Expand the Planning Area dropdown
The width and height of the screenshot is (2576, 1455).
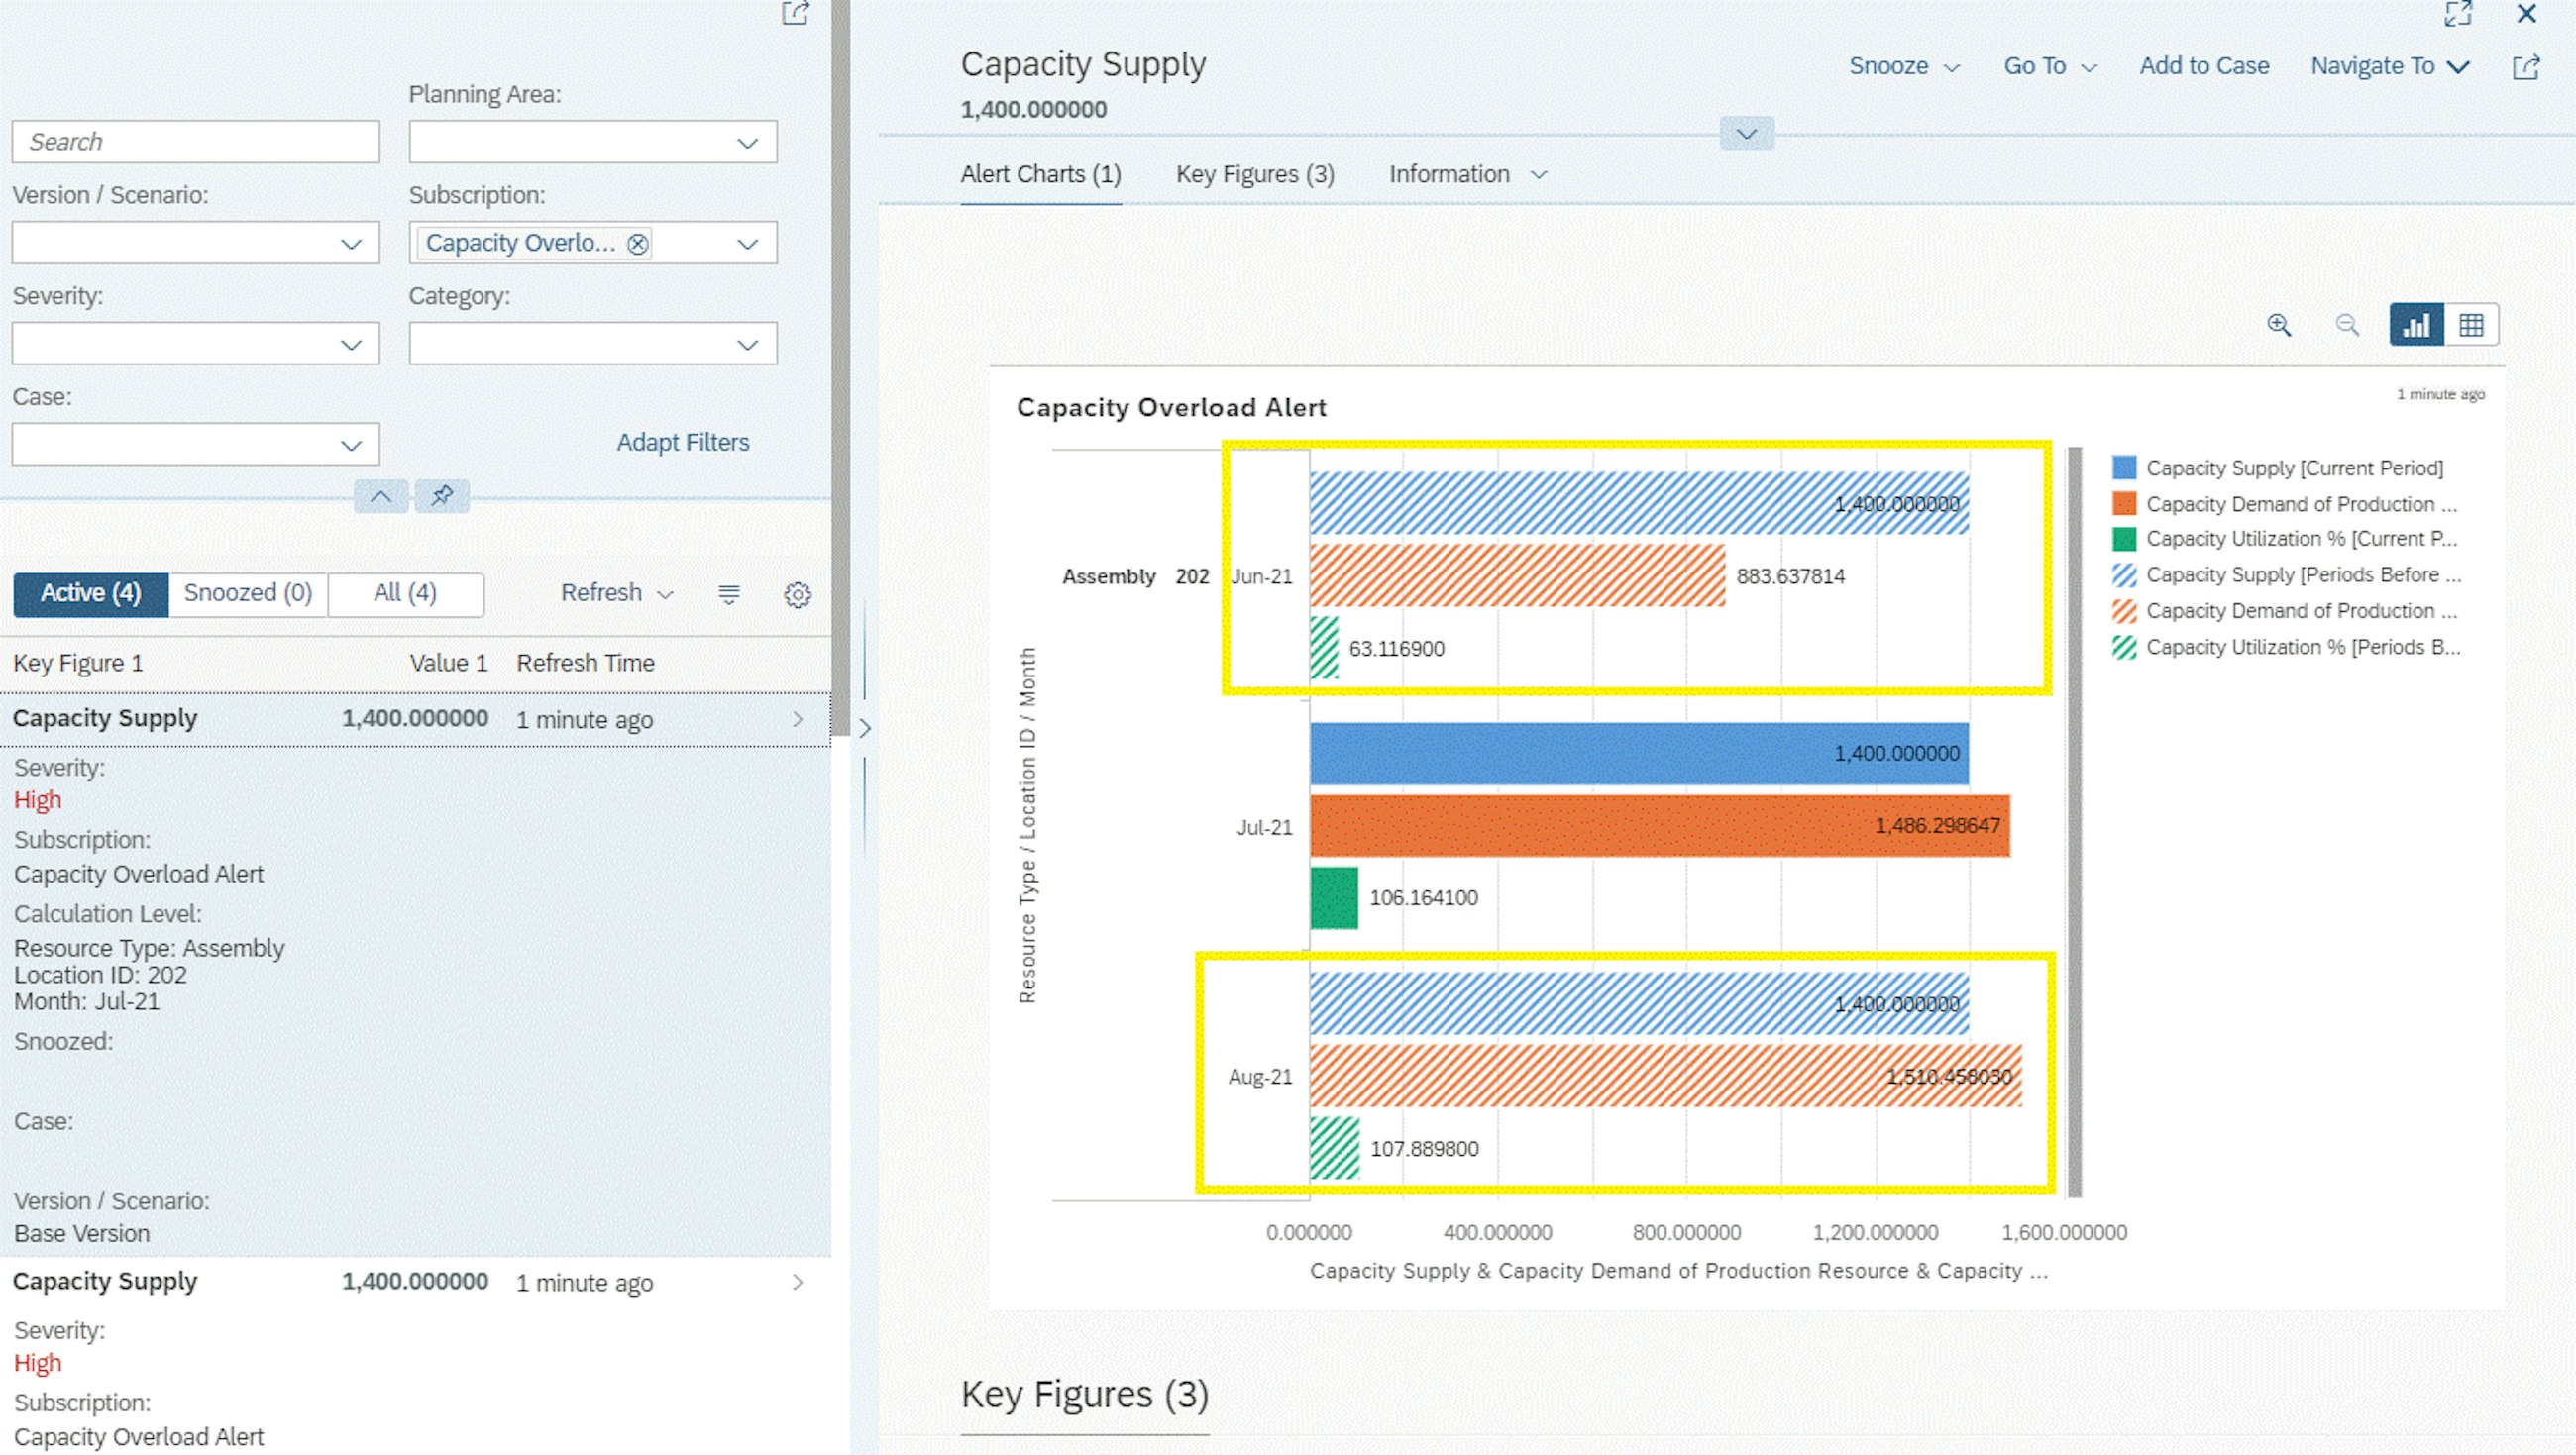click(x=747, y=143)
